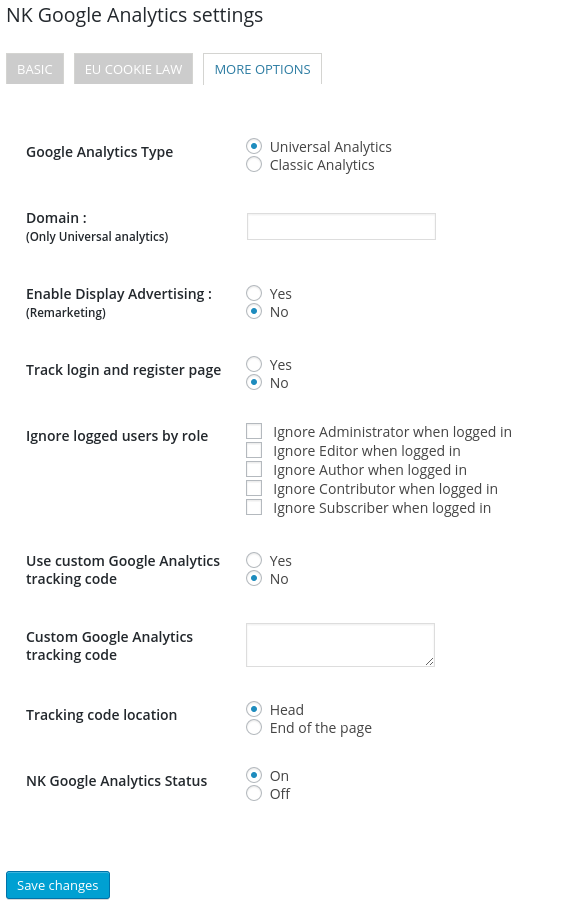Set tracking code location to Head
The image size is (562, 910).
pos(254,709)
